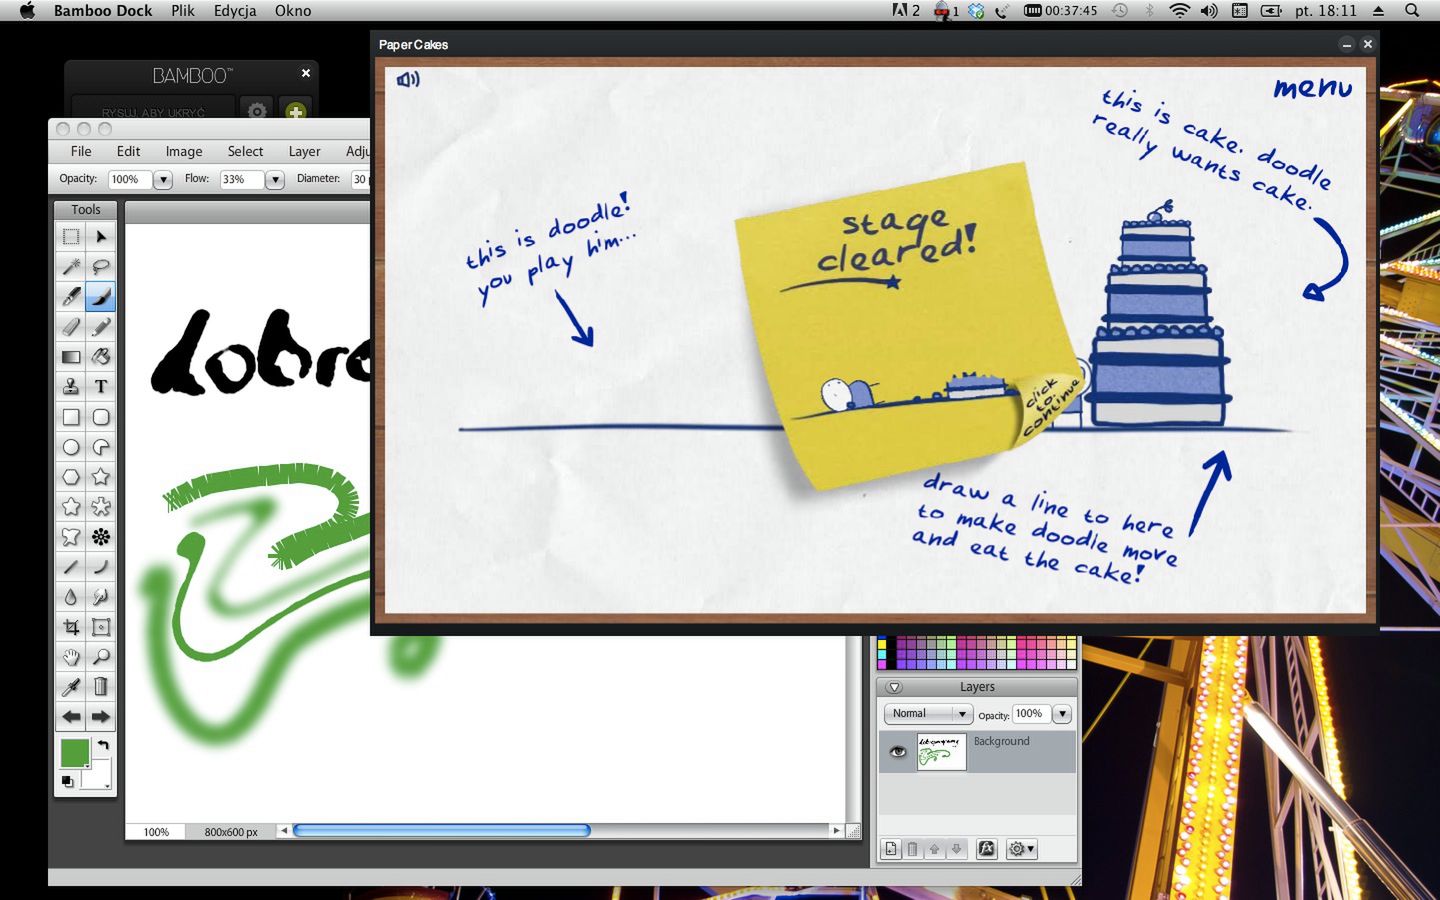Select the crop tool
The width and height of the screenshot is (1440, 900).
click(x=71, y=627)
